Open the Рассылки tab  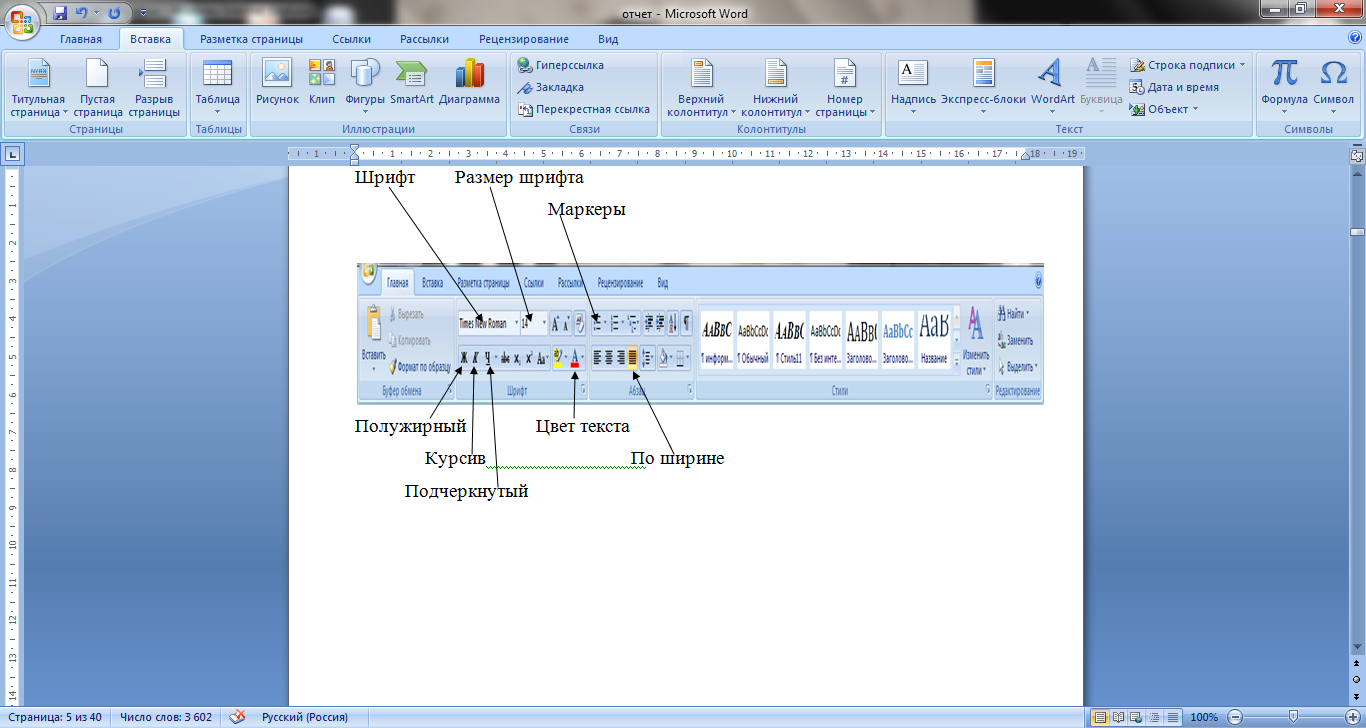point(424,39)
